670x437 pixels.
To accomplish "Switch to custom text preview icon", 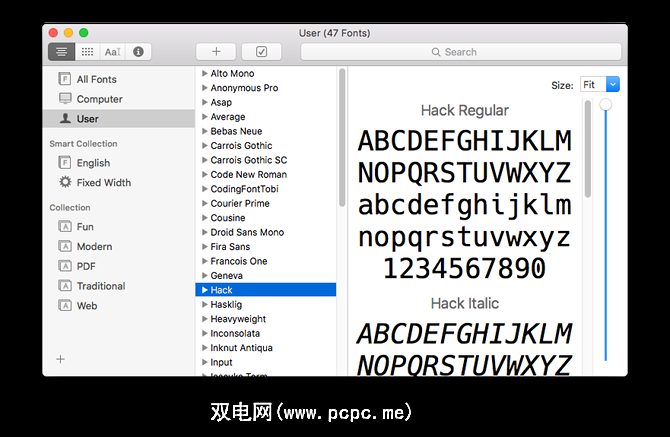I will pyautogui.click(x=113, y=52).
